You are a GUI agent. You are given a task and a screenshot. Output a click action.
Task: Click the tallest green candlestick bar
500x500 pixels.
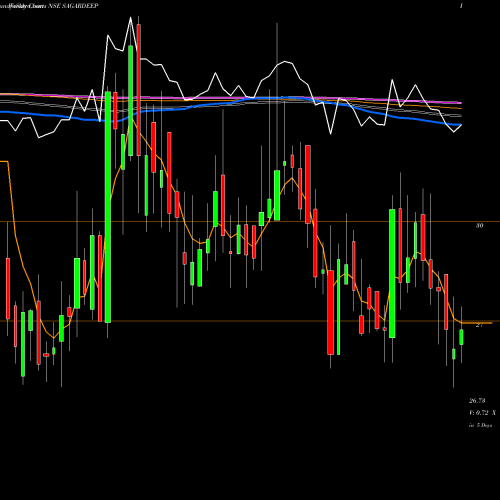(108, 207)
